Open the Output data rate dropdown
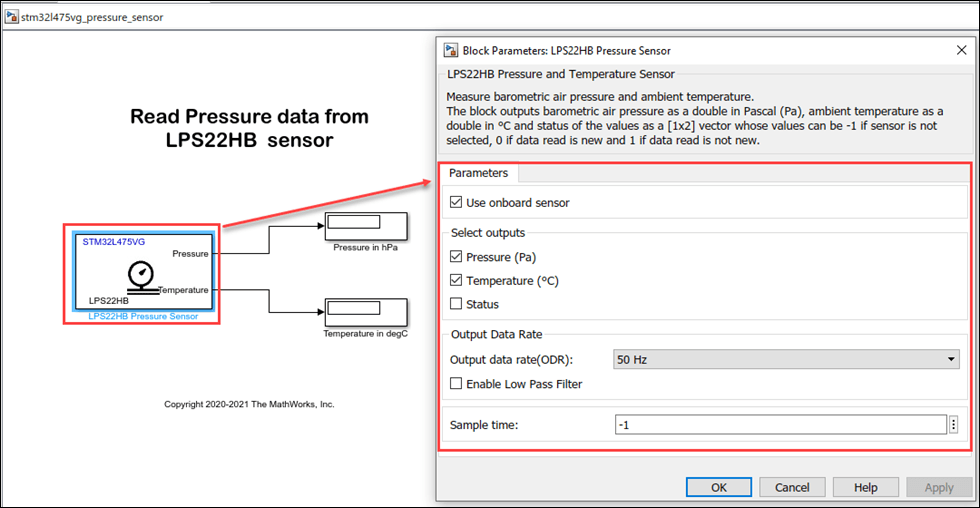The width and height of the screenshot is (980, 508). [785, 360]
